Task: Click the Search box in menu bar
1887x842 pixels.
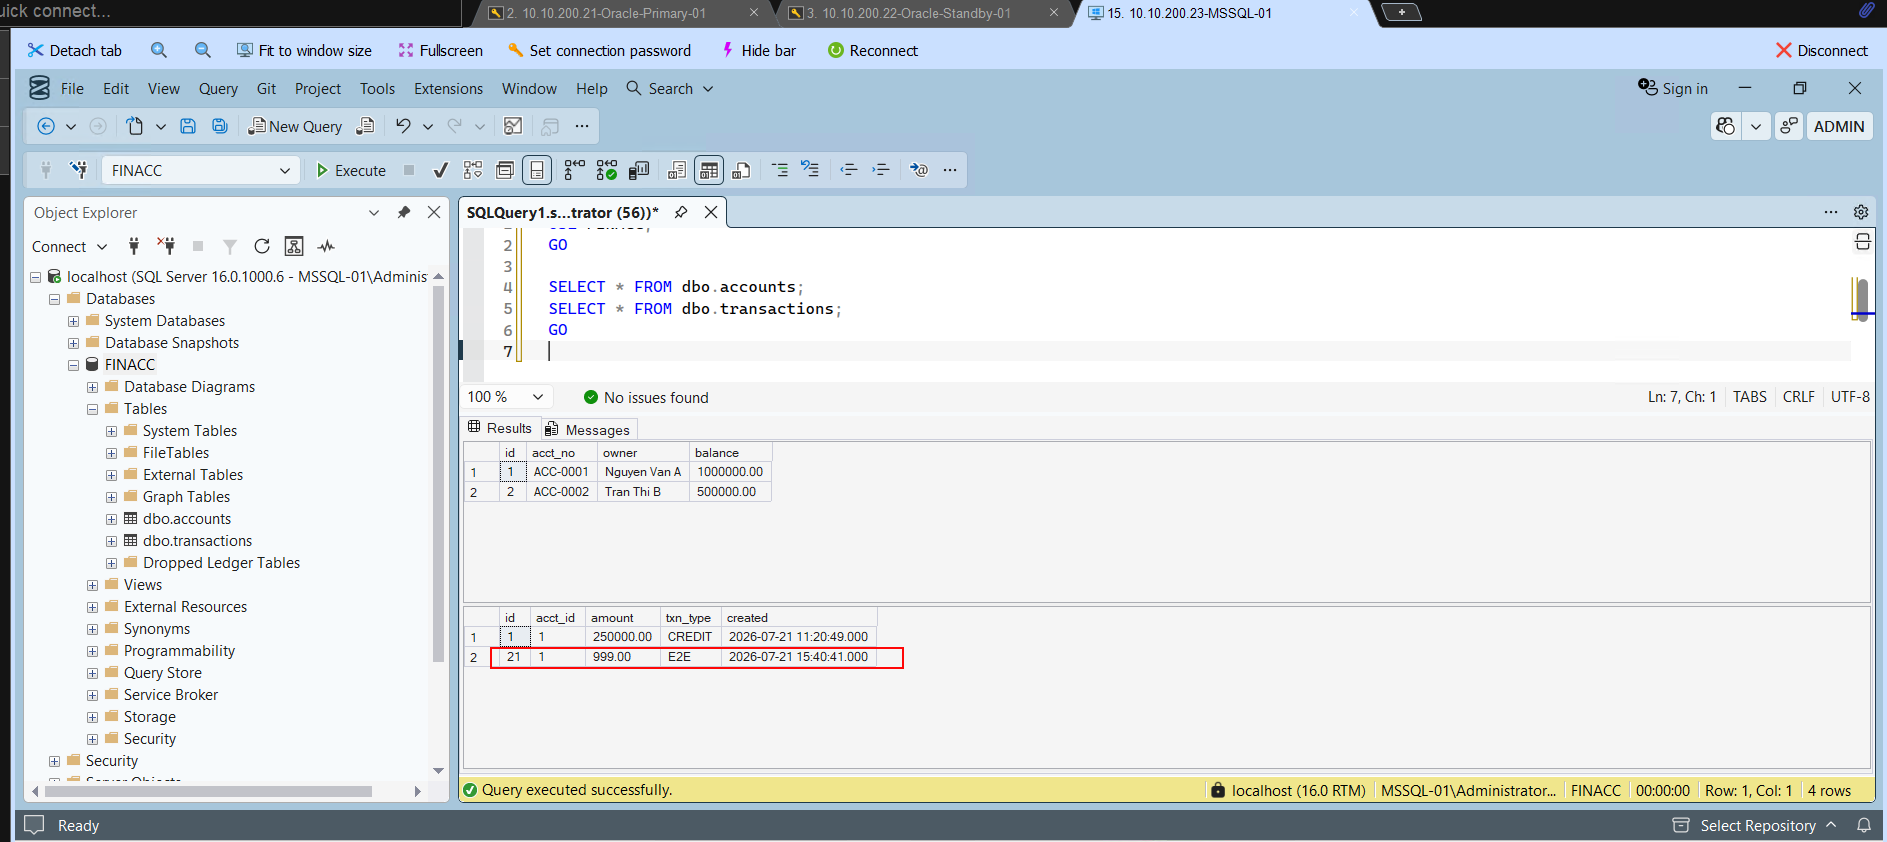Action: [670, 88]
